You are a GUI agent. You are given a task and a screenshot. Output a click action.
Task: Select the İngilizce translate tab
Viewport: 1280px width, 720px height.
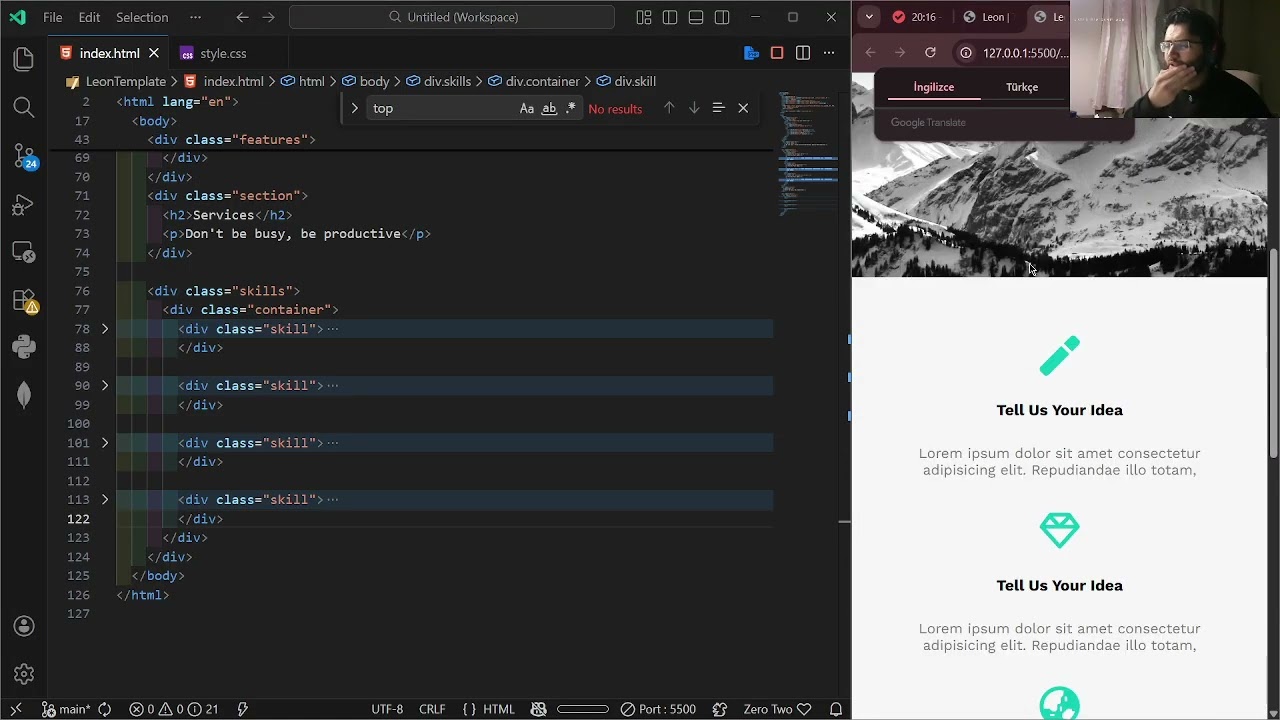coord(934,87)
